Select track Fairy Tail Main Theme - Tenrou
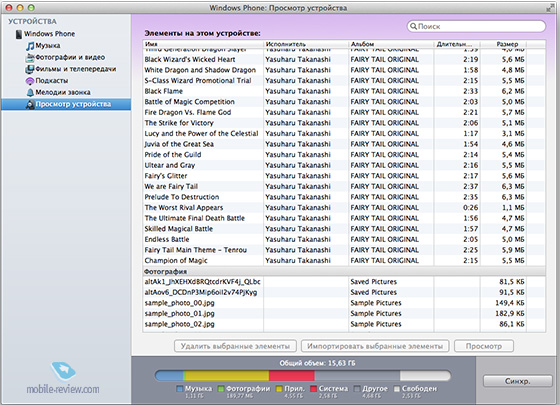The height and width of the screenshot is (405, 560). click(344, 250)
